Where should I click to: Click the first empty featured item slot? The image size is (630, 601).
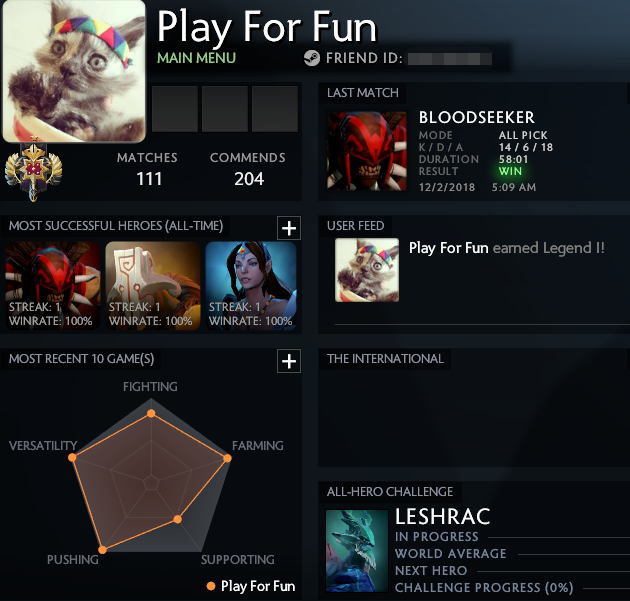click(175, 108)
